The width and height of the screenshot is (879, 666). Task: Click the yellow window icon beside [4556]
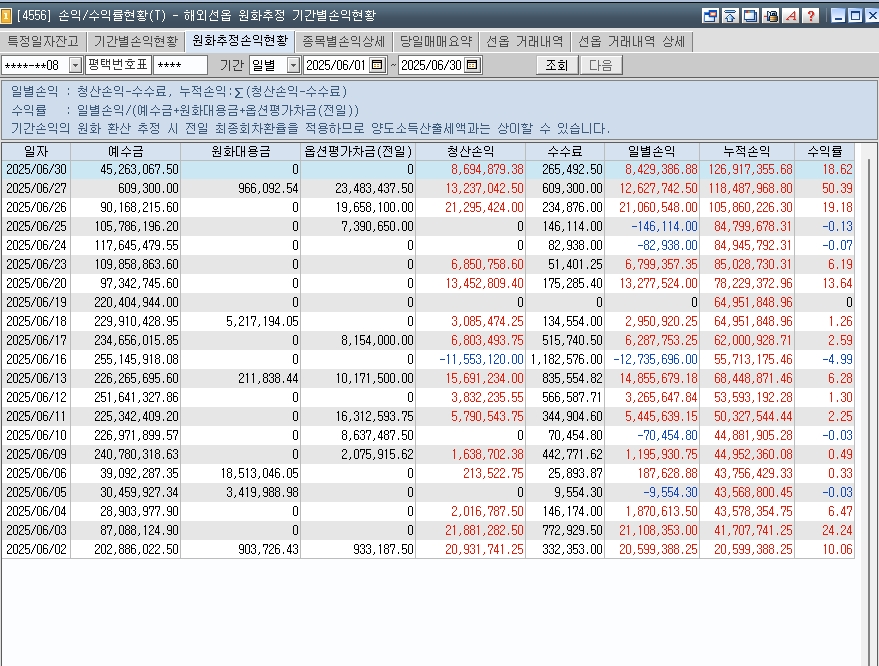[6, 15]
